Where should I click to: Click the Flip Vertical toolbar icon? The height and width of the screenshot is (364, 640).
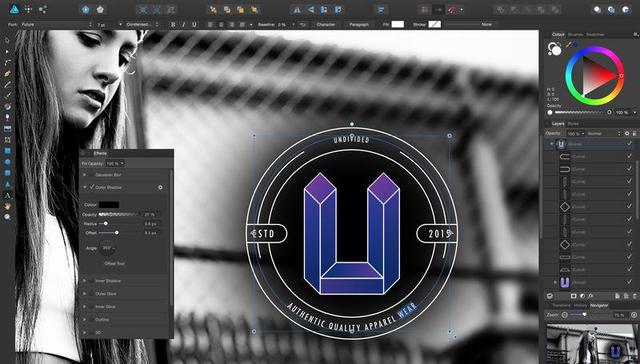[x=311, y=9]
